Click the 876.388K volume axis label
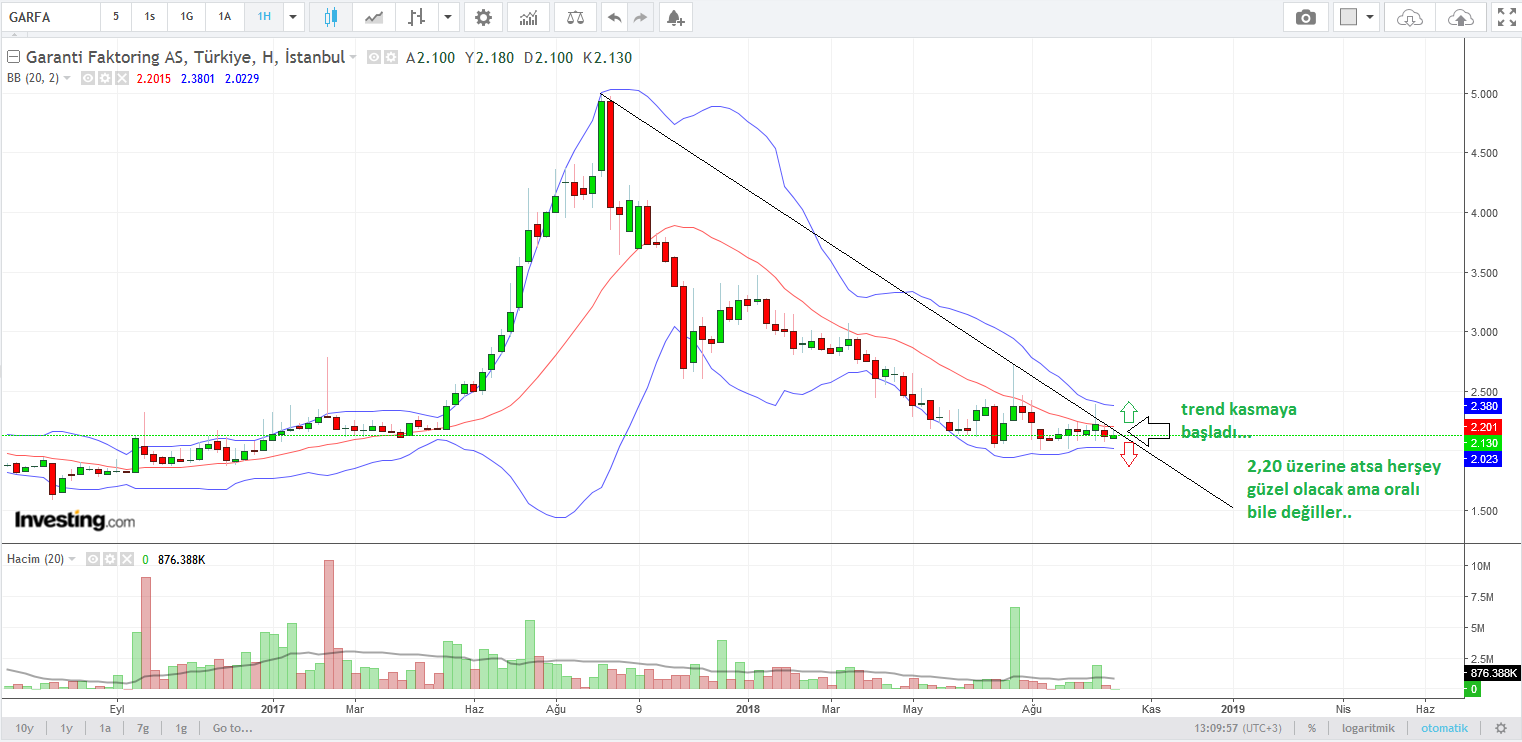The width and height of the screenshot is (1522, 742). pyautogui.click(x=1492, y=674)
